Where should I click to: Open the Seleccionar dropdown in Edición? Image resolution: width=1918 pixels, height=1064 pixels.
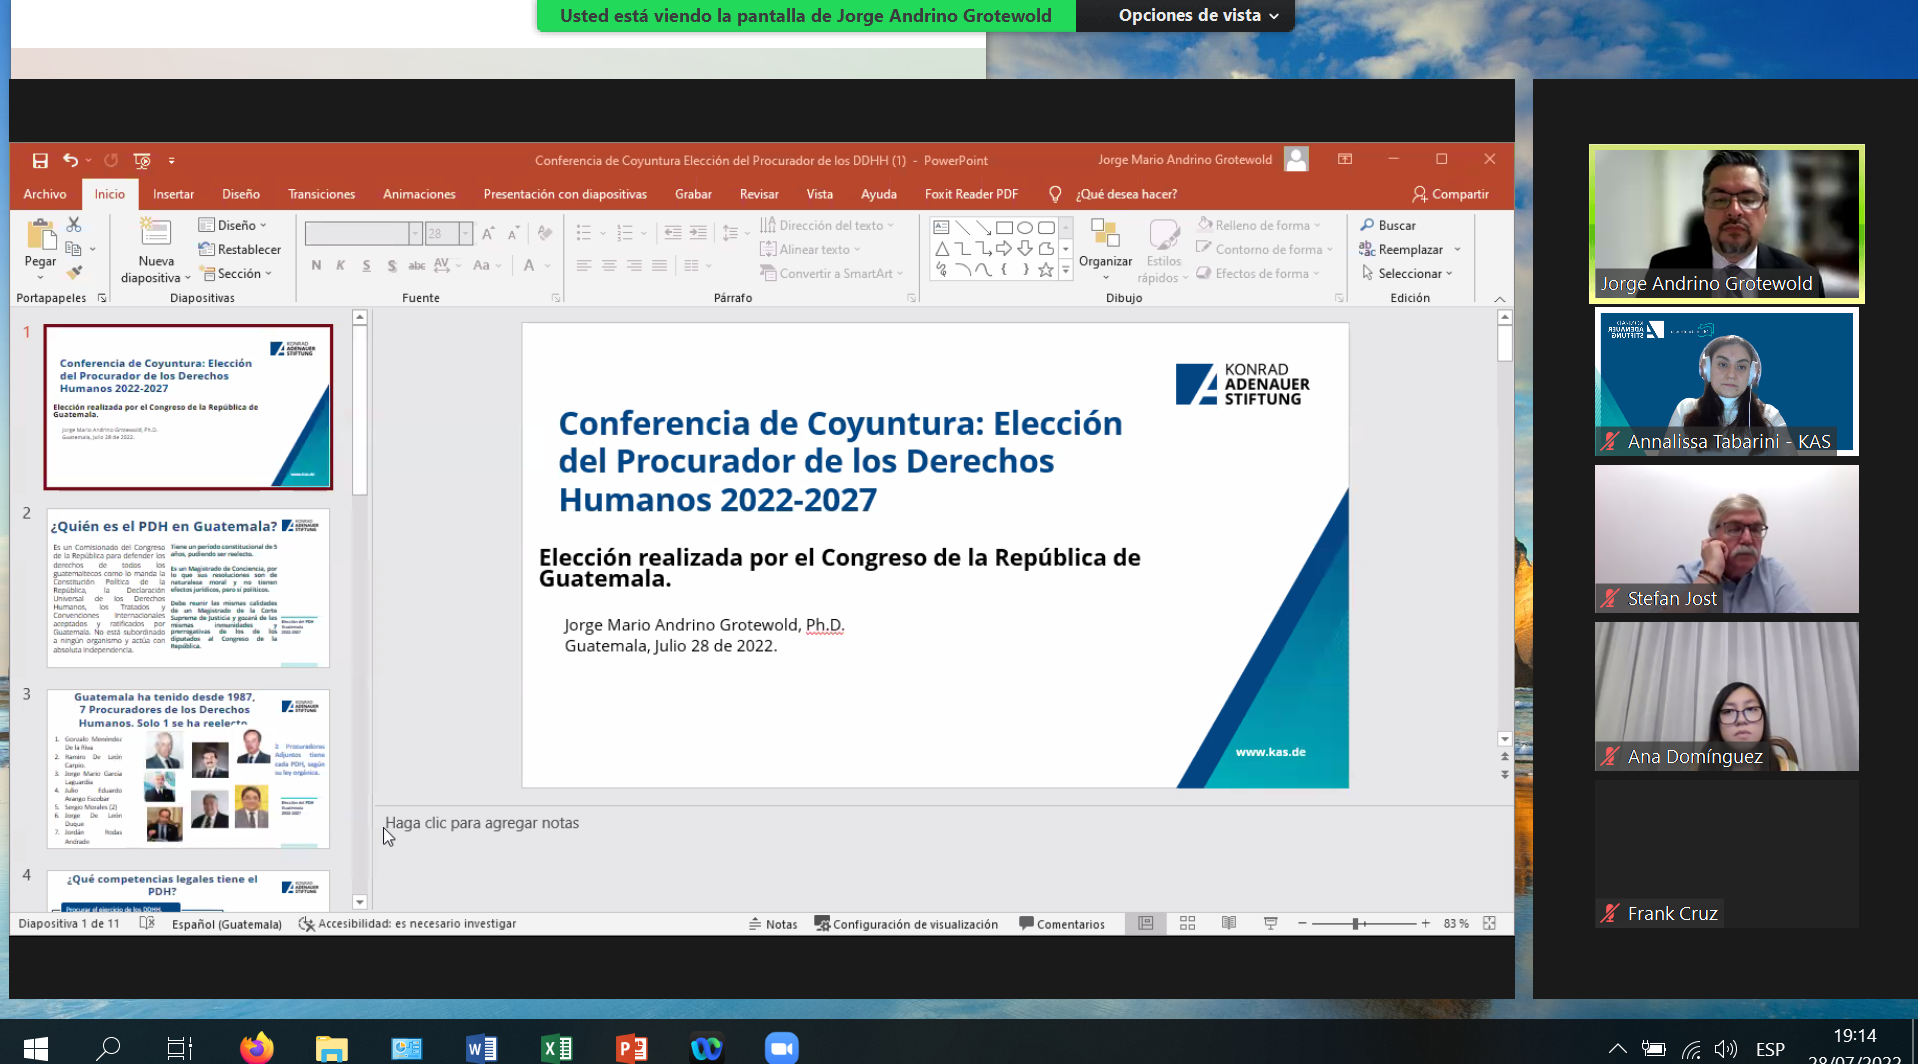tap(1408, 273)
